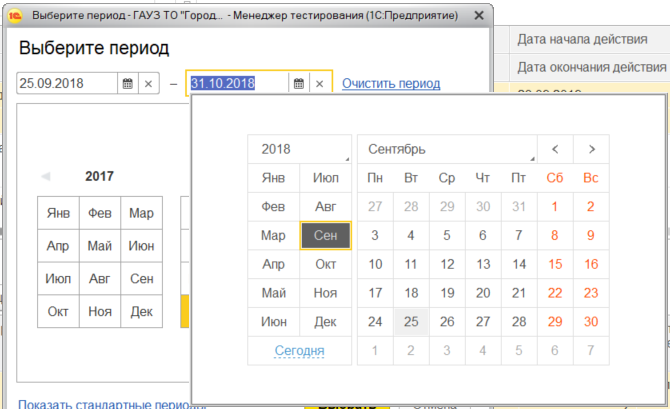The width and height of the screenshot is (670, 409).
Task: Open calendar icon beside end date 31.10.2018
Action: 298,84
